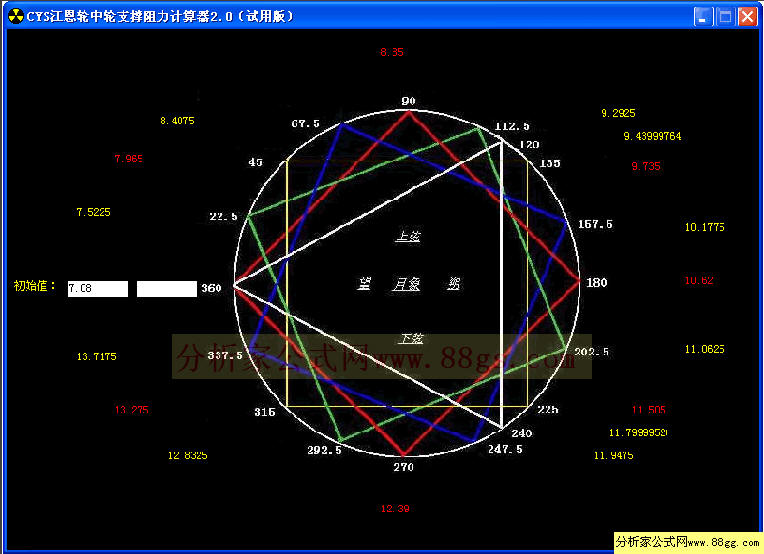Click the yellow value 9.2925
This screenshot has width=764, height=554.
tap(618, 113)
